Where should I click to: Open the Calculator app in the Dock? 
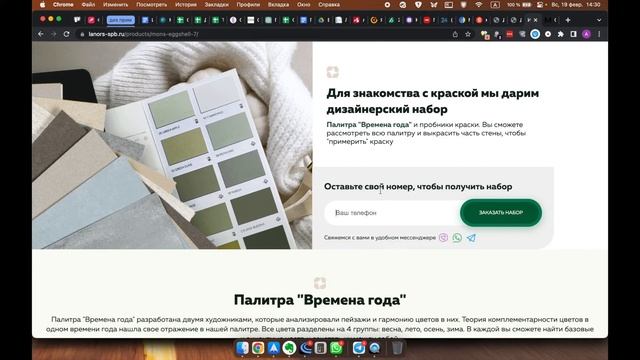pos(321,348)
